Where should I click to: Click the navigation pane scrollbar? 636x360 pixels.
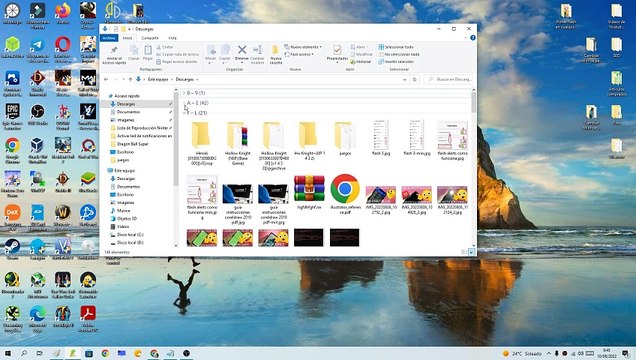[x=176, y=138]
